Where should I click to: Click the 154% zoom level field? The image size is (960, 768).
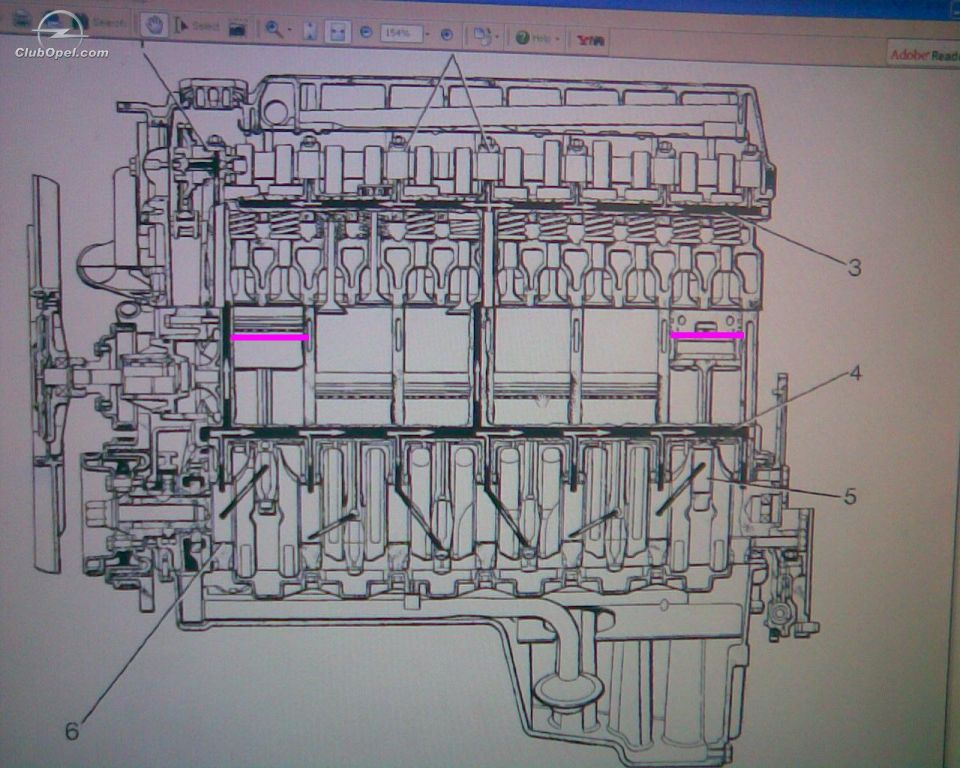click(x=401, y=33)
